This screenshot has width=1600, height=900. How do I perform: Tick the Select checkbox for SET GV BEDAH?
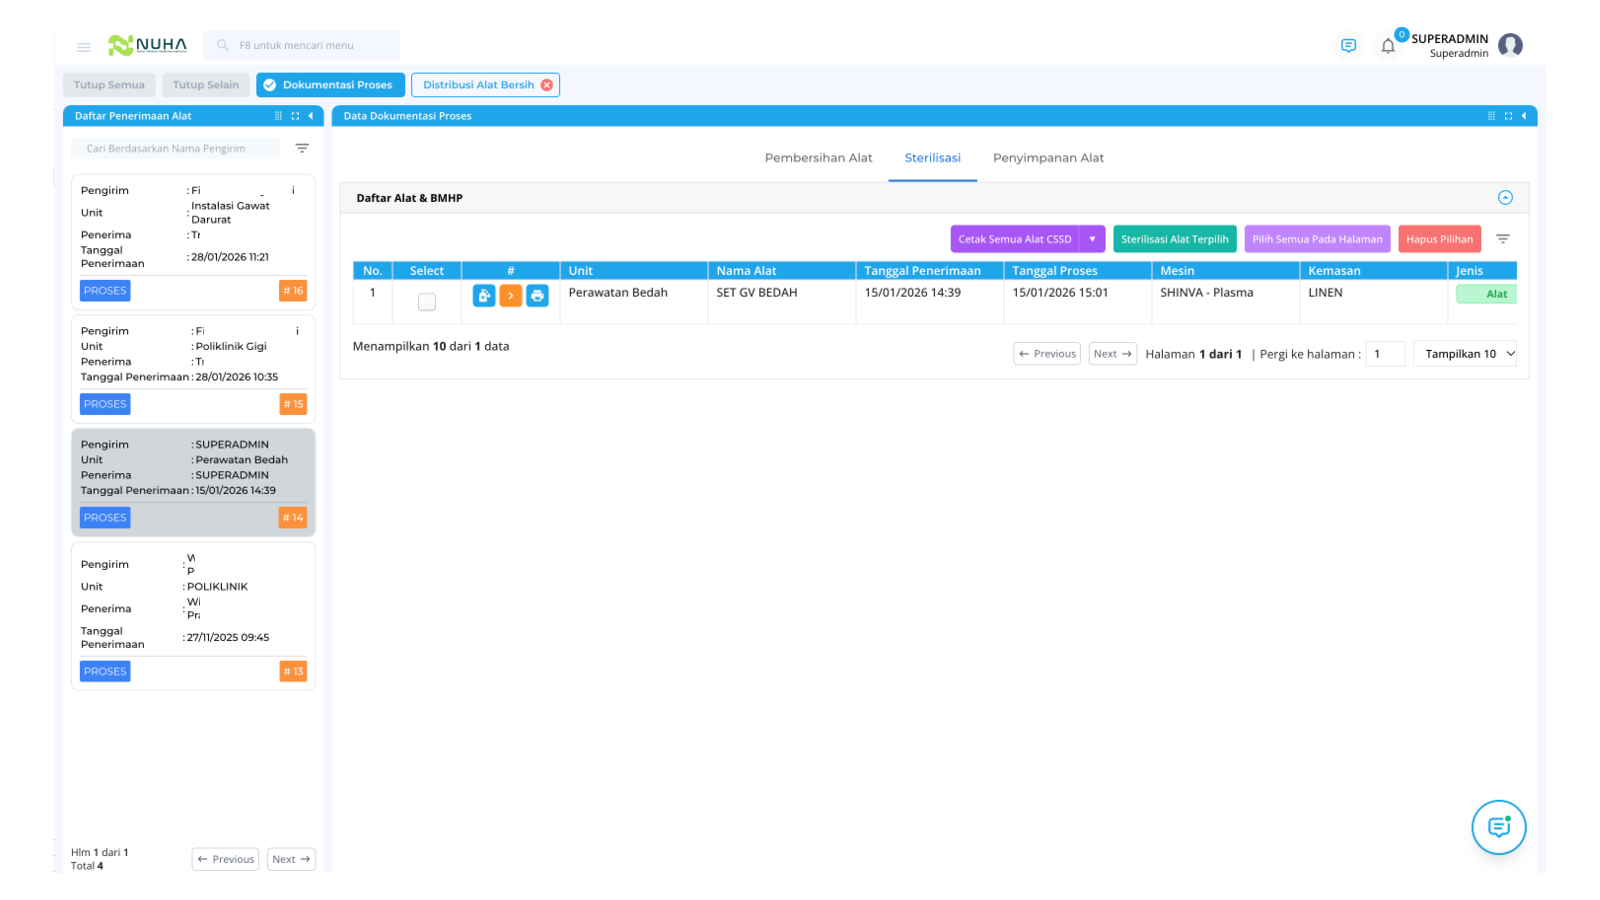tap(427, 302)
